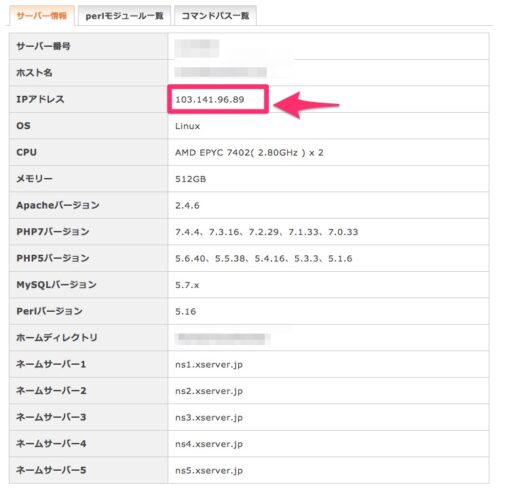The width and height of the screenshot is (505, 500).
Task: Select ns1.xserver.jp name server text
Action: [x=209, y=365]
